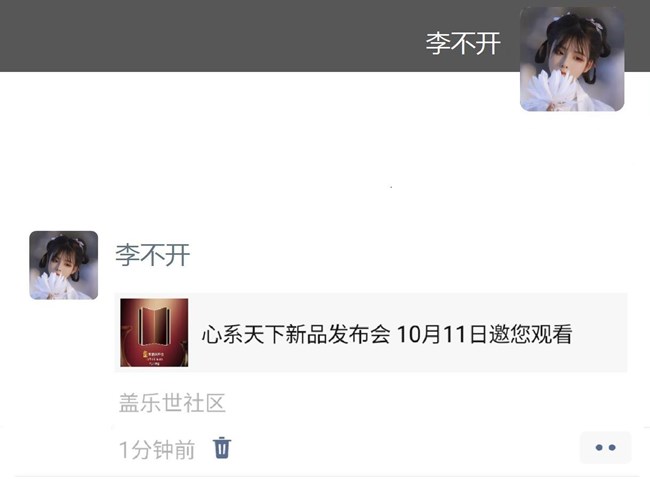This screenshot has height=483, width=650.
Task: Open the phone launch event card image
Action: (x=154, y=333)
